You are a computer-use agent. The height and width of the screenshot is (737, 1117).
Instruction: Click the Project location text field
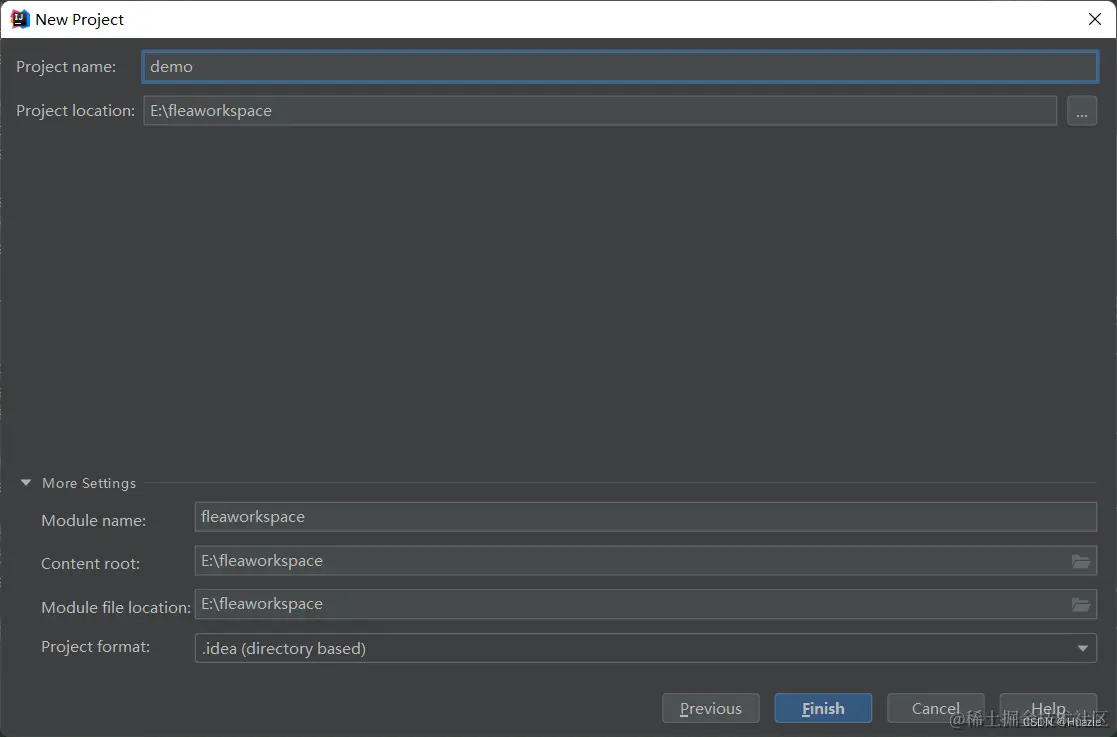pos(600,111)
